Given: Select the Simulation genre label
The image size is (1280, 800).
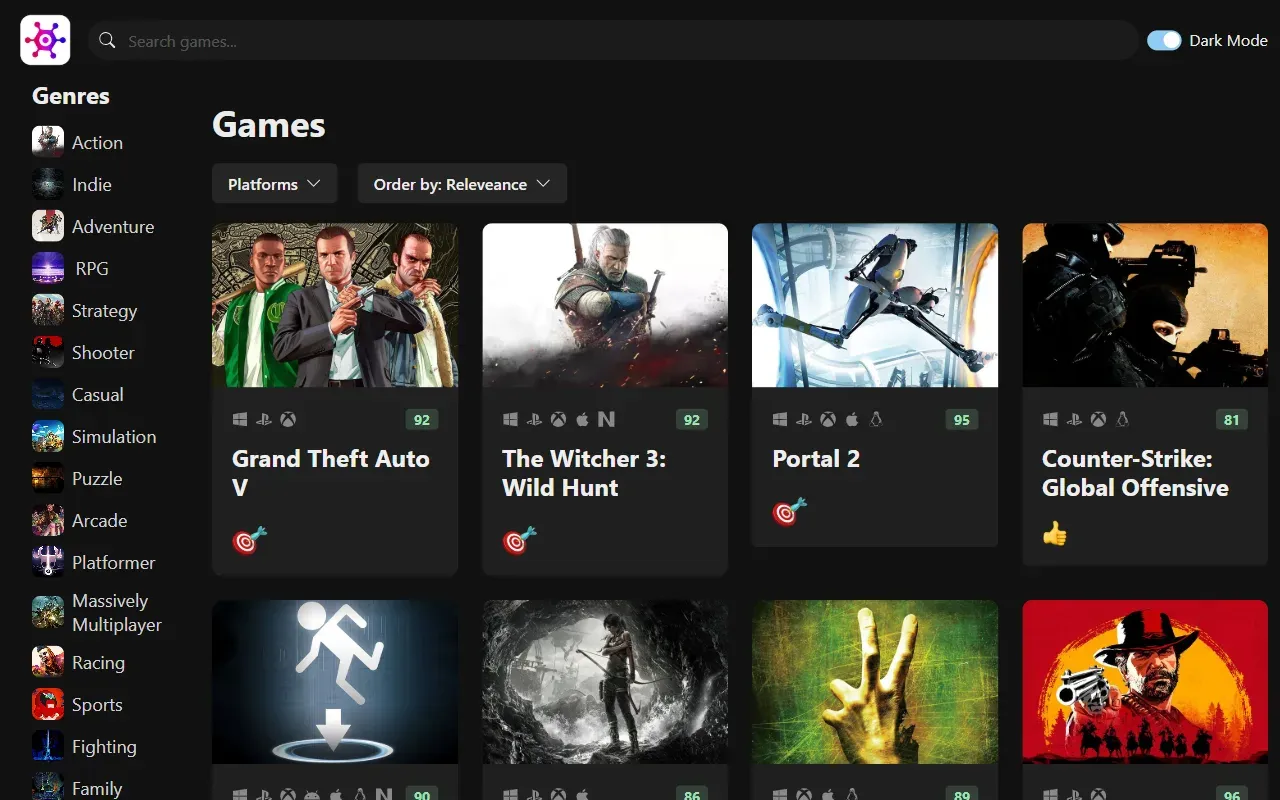Looking at the screenshot, I should (114, 437).
